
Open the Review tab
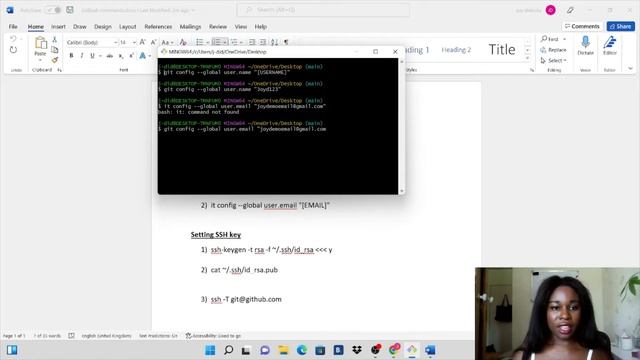[218, 27]
